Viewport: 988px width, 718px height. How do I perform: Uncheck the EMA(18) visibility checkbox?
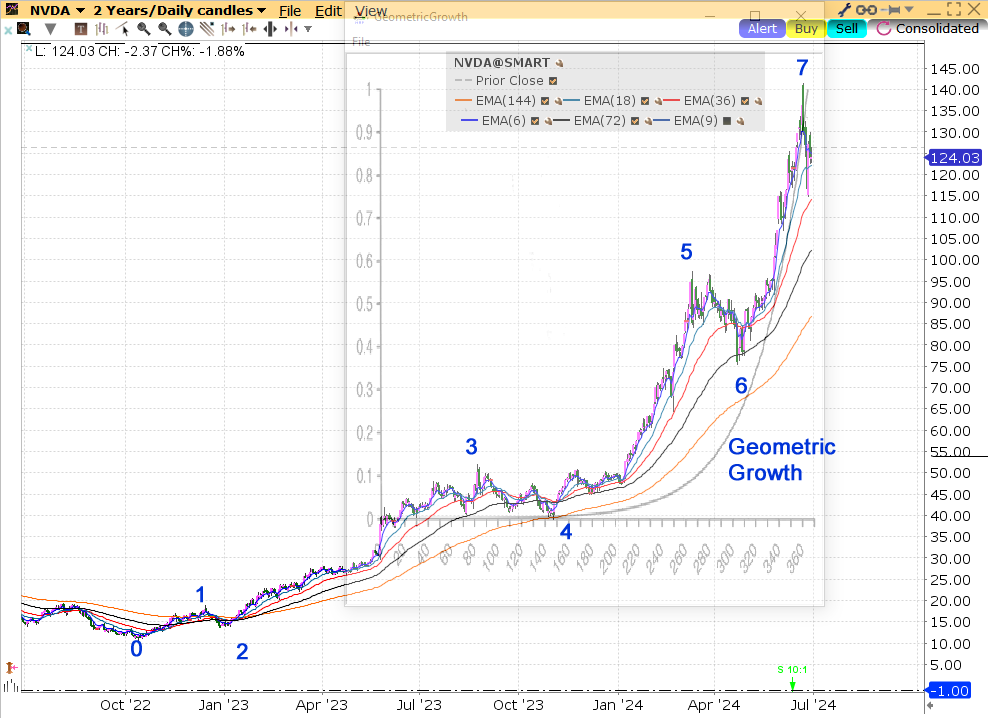(645, 101)
